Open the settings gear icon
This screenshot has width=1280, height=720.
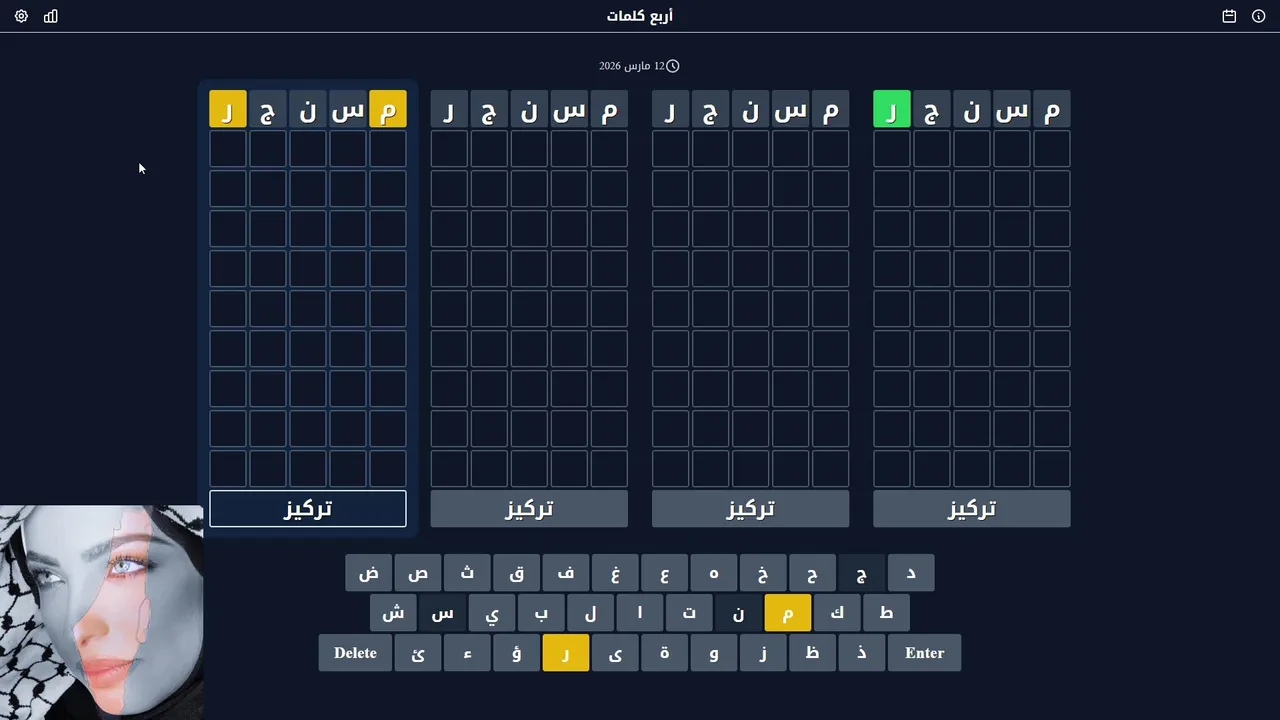[21, 16]
